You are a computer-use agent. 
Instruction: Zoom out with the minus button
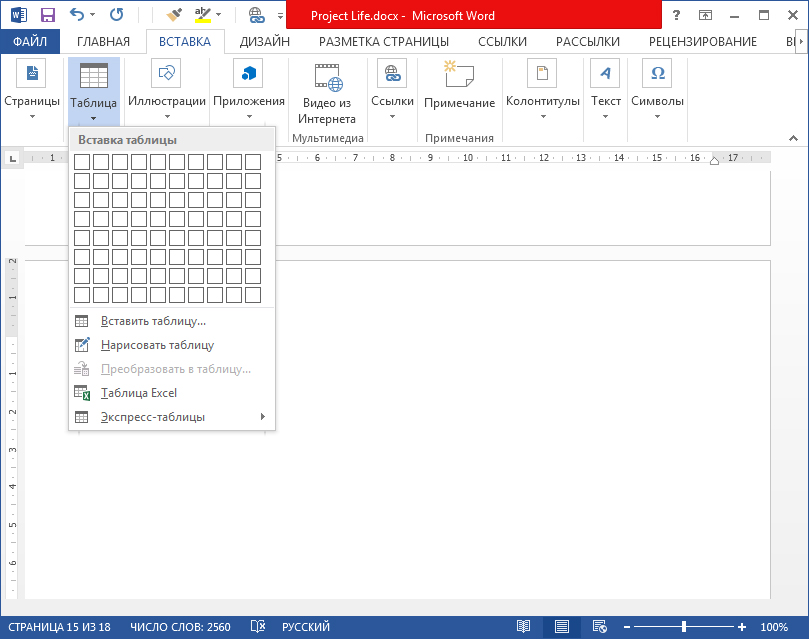tap(627, 627)
